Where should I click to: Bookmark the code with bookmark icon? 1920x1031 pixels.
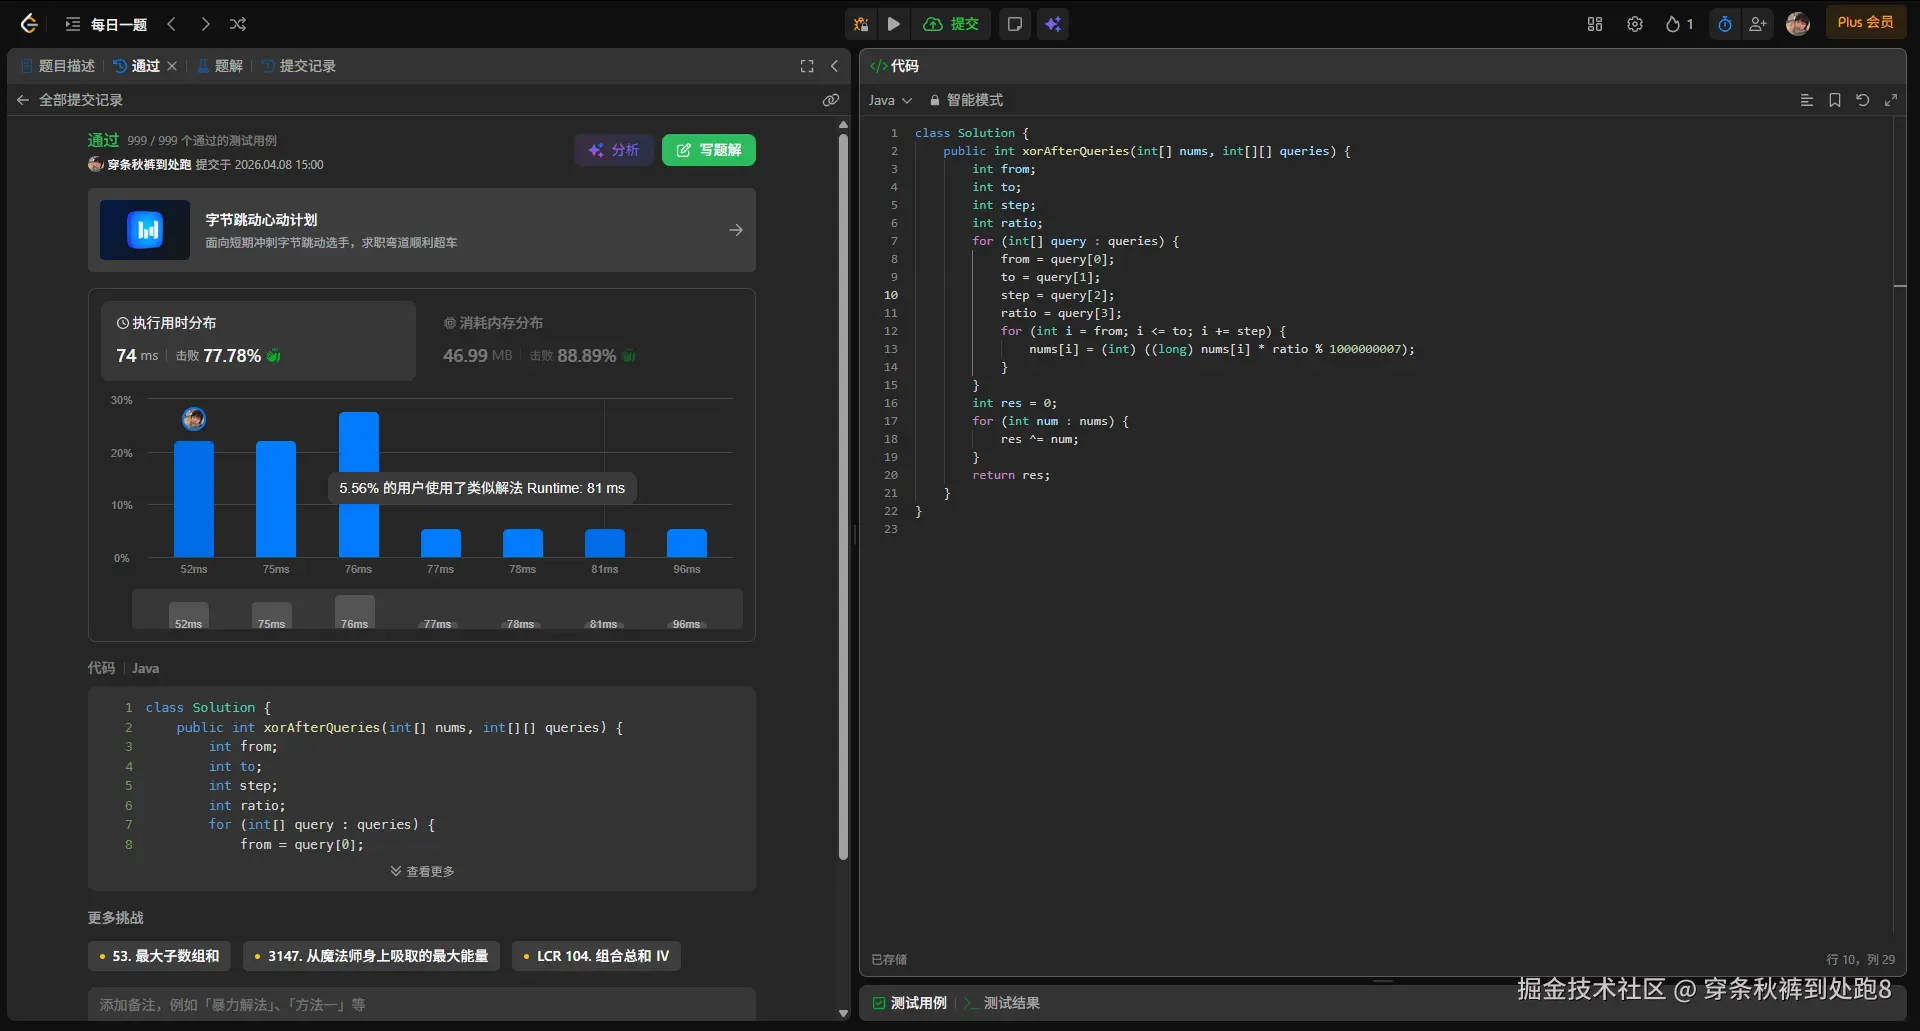coord(1834,100)
